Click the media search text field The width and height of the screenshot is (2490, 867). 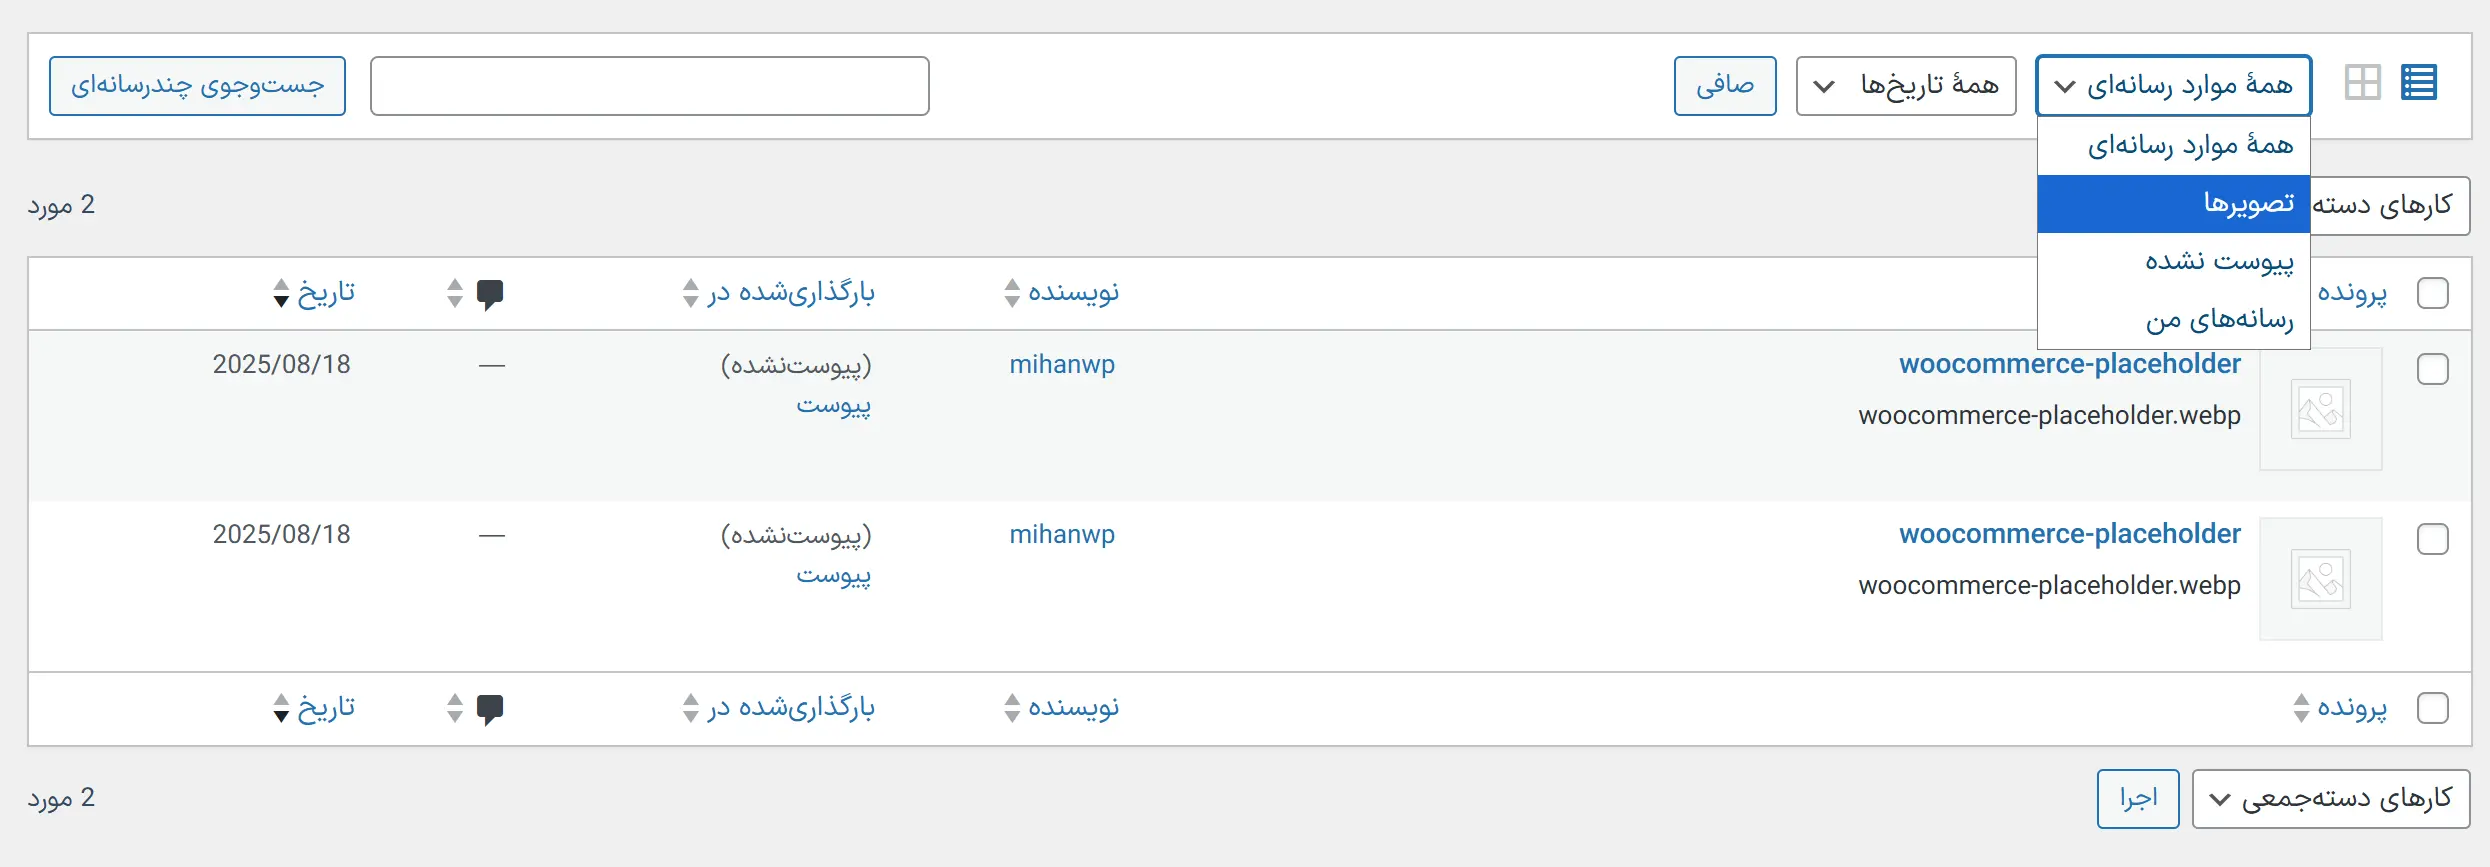pos(649,86)
